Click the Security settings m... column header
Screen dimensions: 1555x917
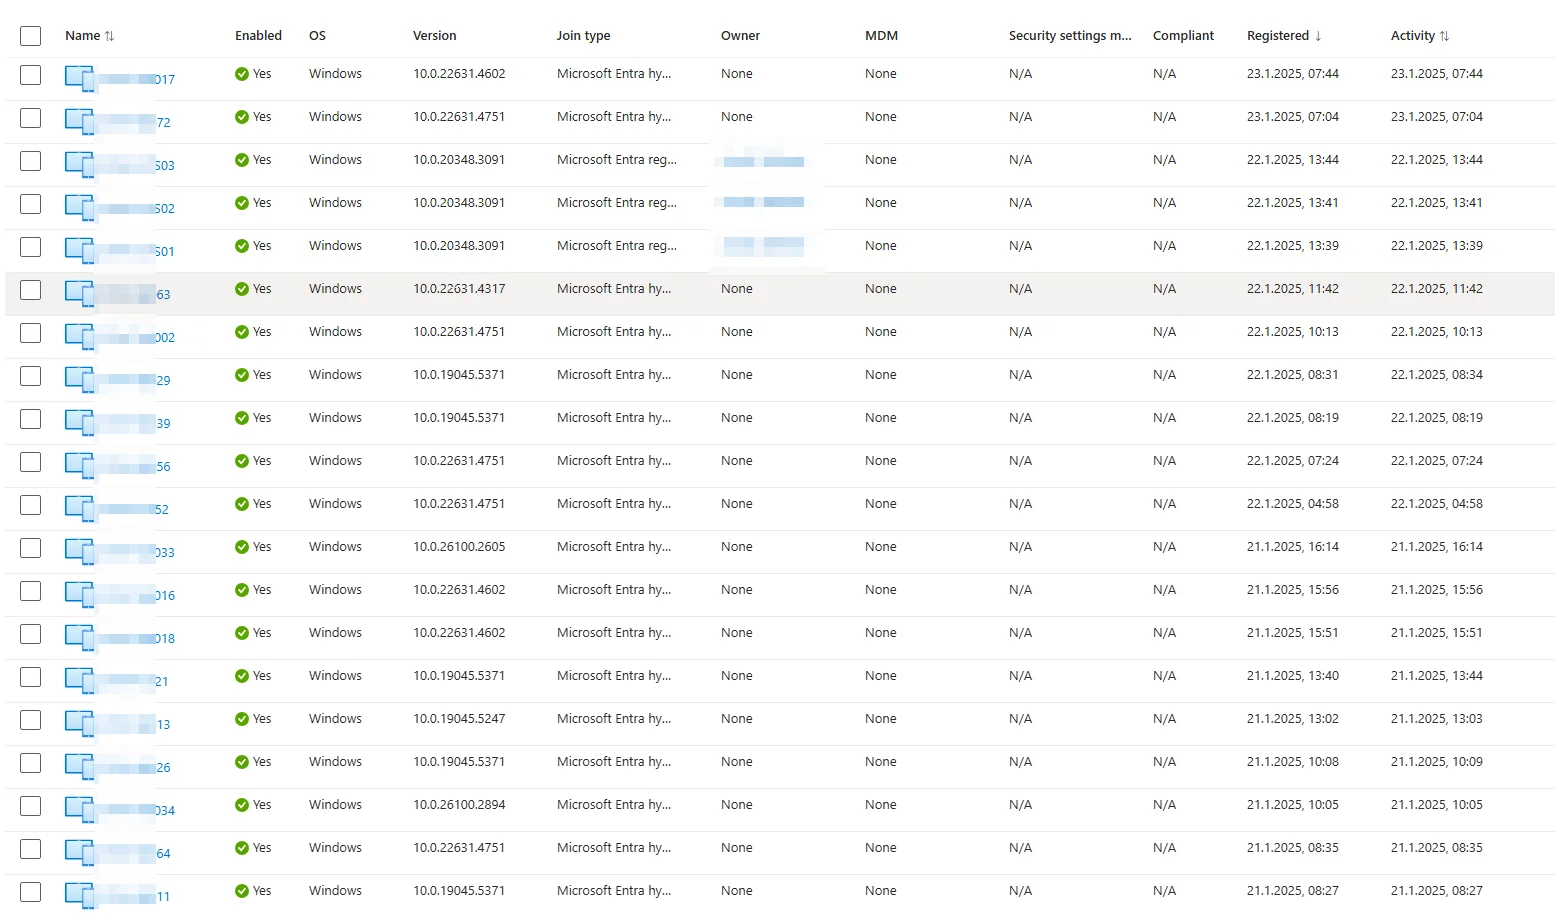[x=1070, y=36]
